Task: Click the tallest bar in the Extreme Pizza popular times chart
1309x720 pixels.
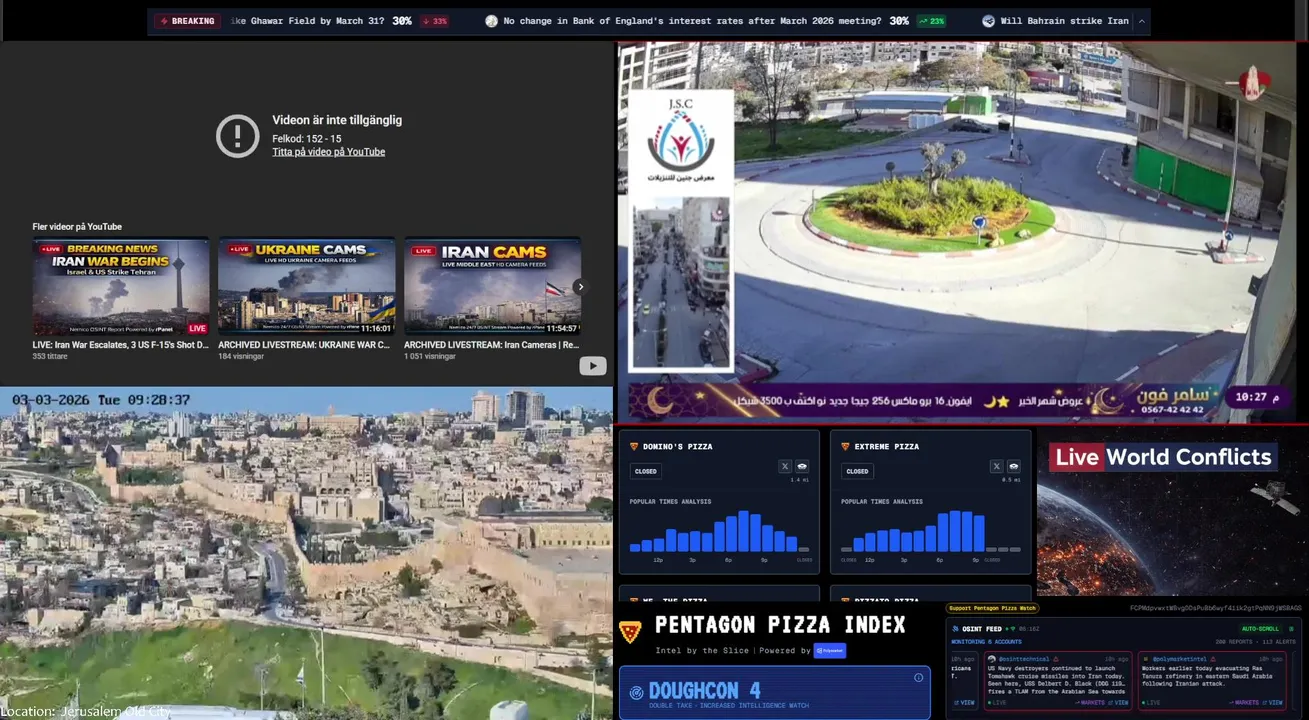Action: 955,531
